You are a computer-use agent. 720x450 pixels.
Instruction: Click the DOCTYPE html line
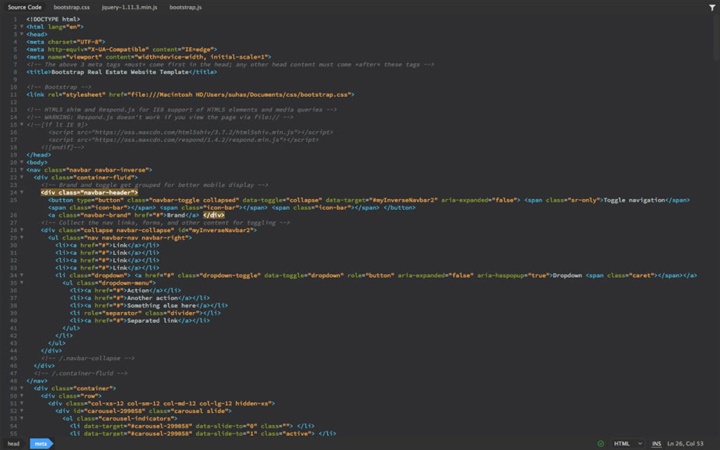coord(53,19)
